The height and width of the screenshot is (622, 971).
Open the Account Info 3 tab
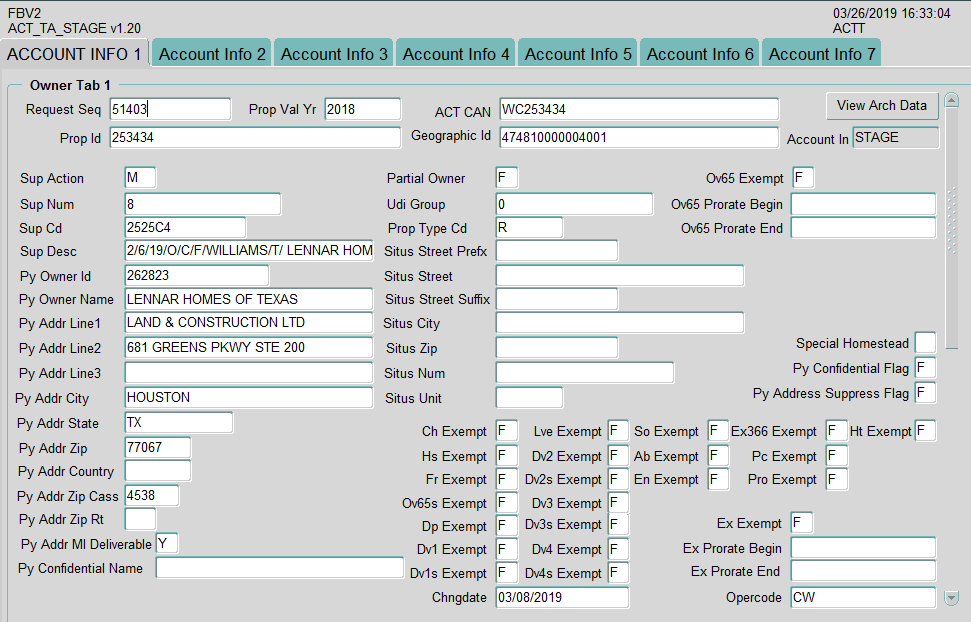pyautogui.click(x=334, y=54)
